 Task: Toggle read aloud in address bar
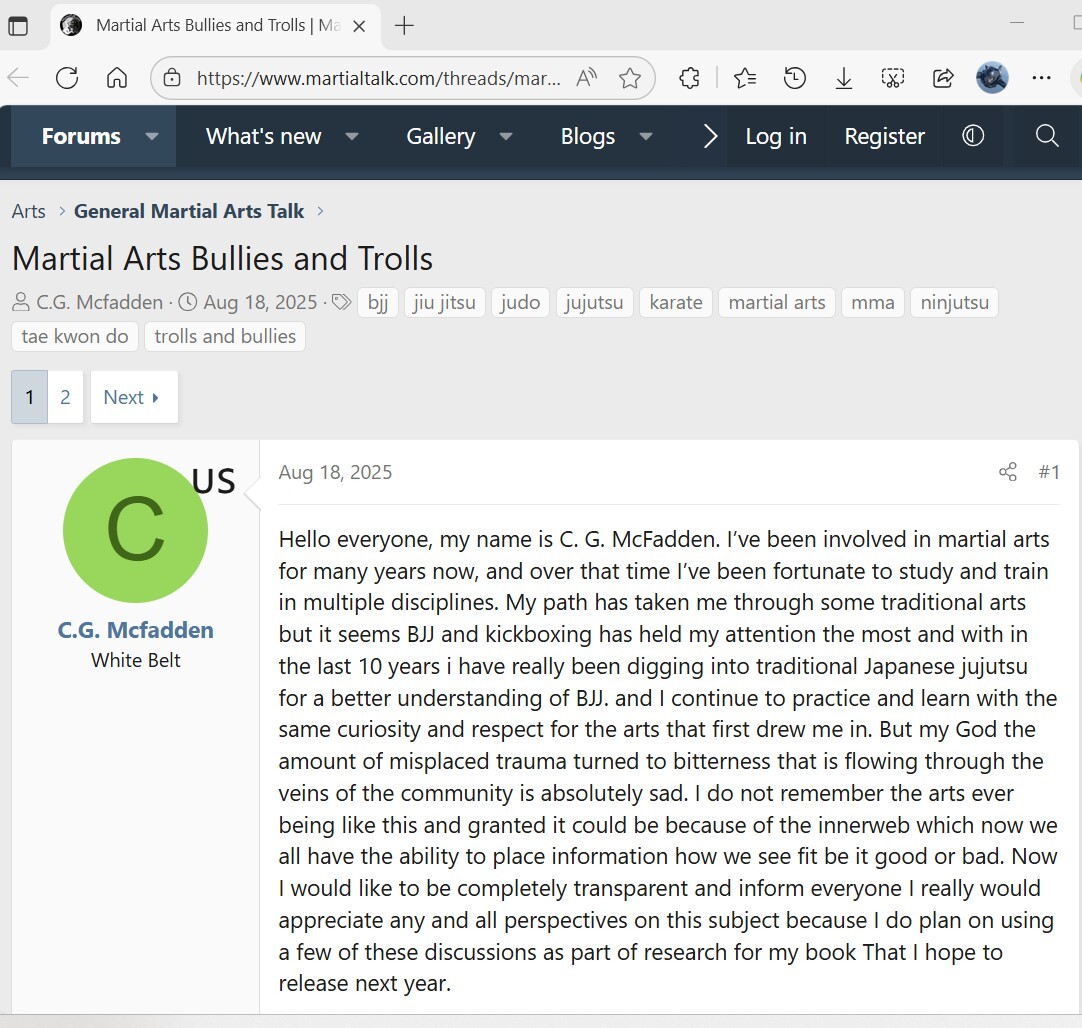click(587, 78)
